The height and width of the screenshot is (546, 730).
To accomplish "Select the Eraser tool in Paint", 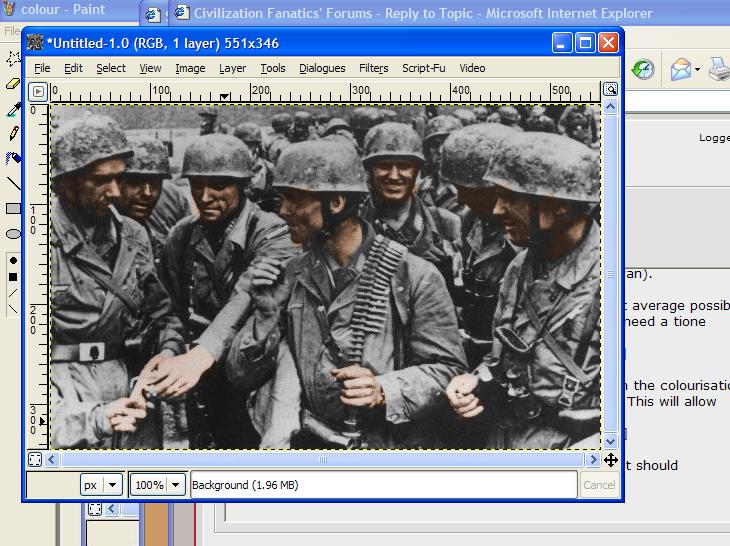I will 13,84.
